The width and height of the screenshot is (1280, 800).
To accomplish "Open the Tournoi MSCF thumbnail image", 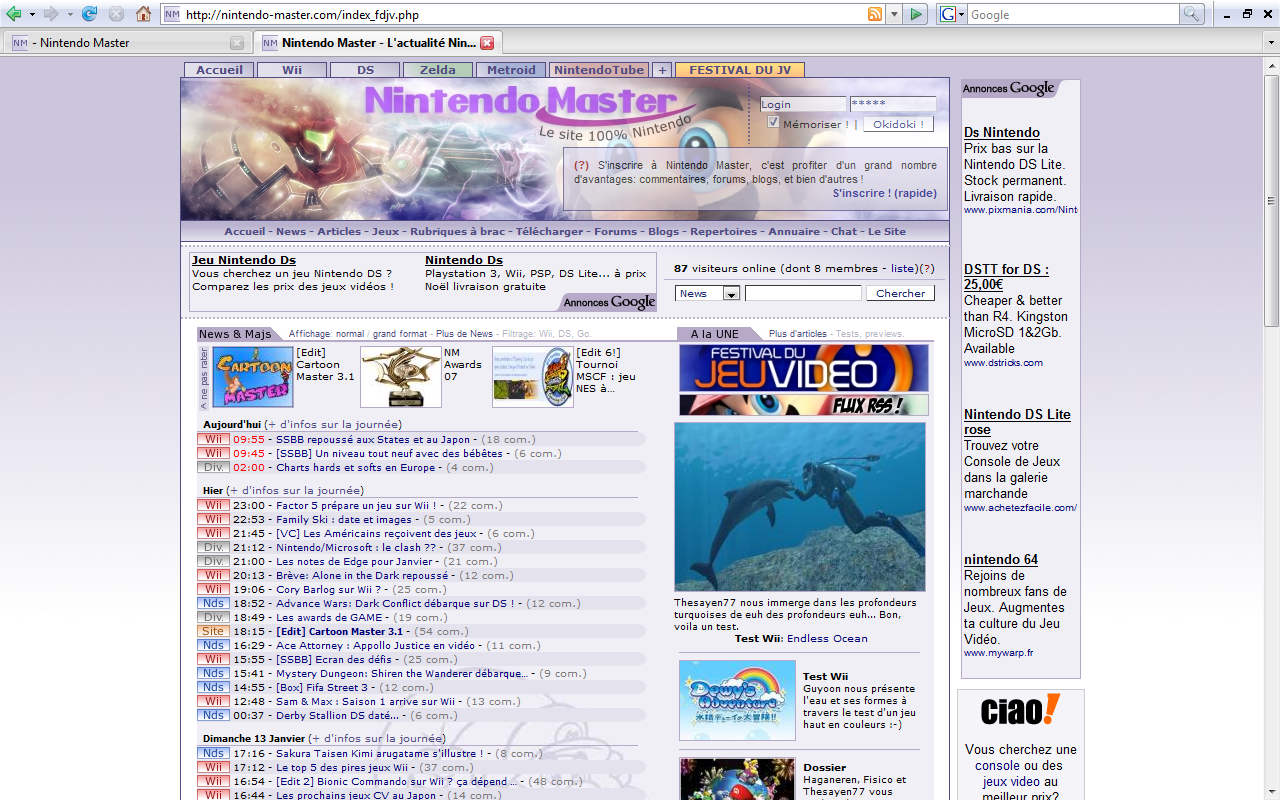I will coord(533,377).
